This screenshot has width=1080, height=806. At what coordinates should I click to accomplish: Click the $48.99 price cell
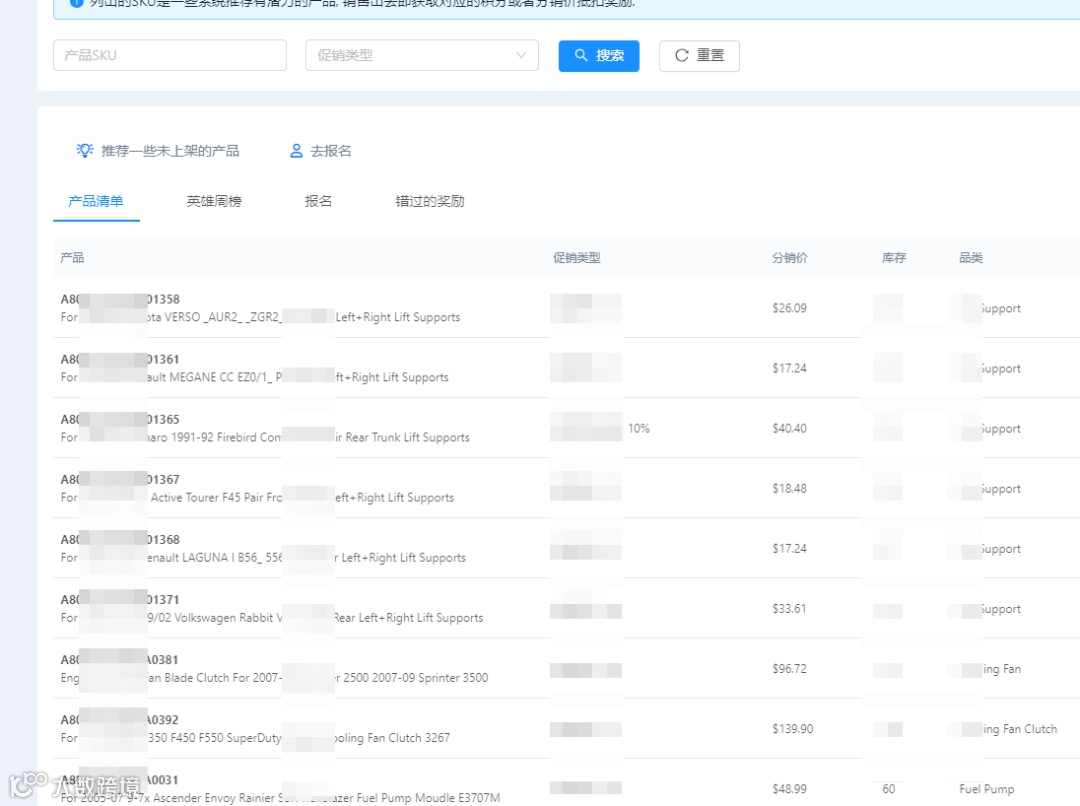pos(789,789)
